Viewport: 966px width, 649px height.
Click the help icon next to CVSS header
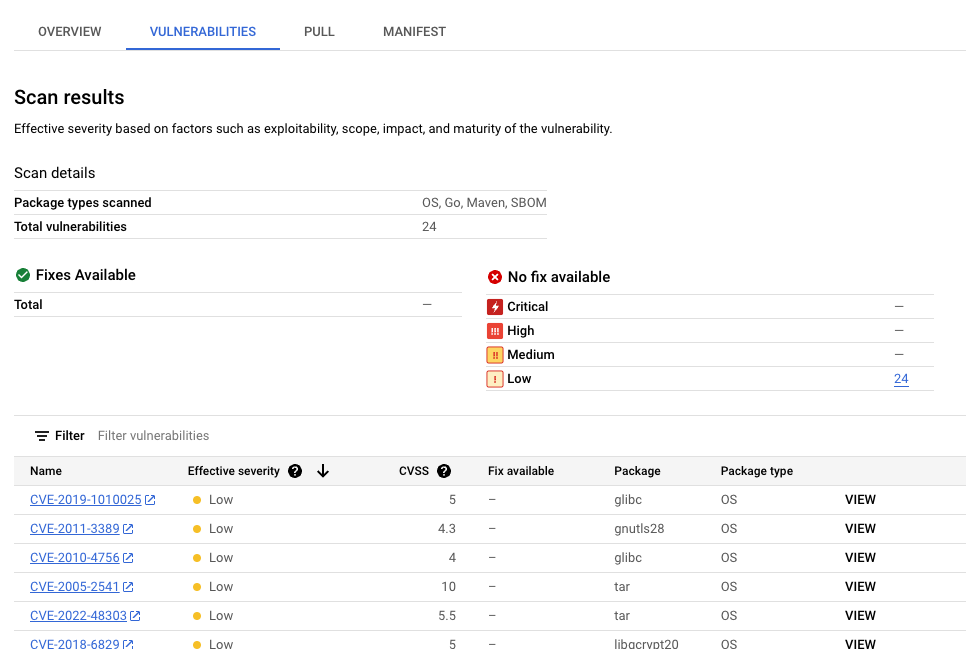click(443, 470)
